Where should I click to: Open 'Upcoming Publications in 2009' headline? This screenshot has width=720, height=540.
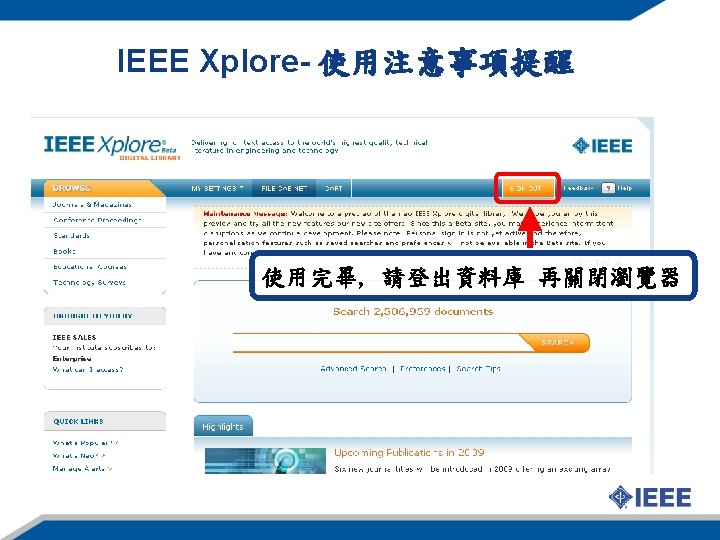coord(409,453)
